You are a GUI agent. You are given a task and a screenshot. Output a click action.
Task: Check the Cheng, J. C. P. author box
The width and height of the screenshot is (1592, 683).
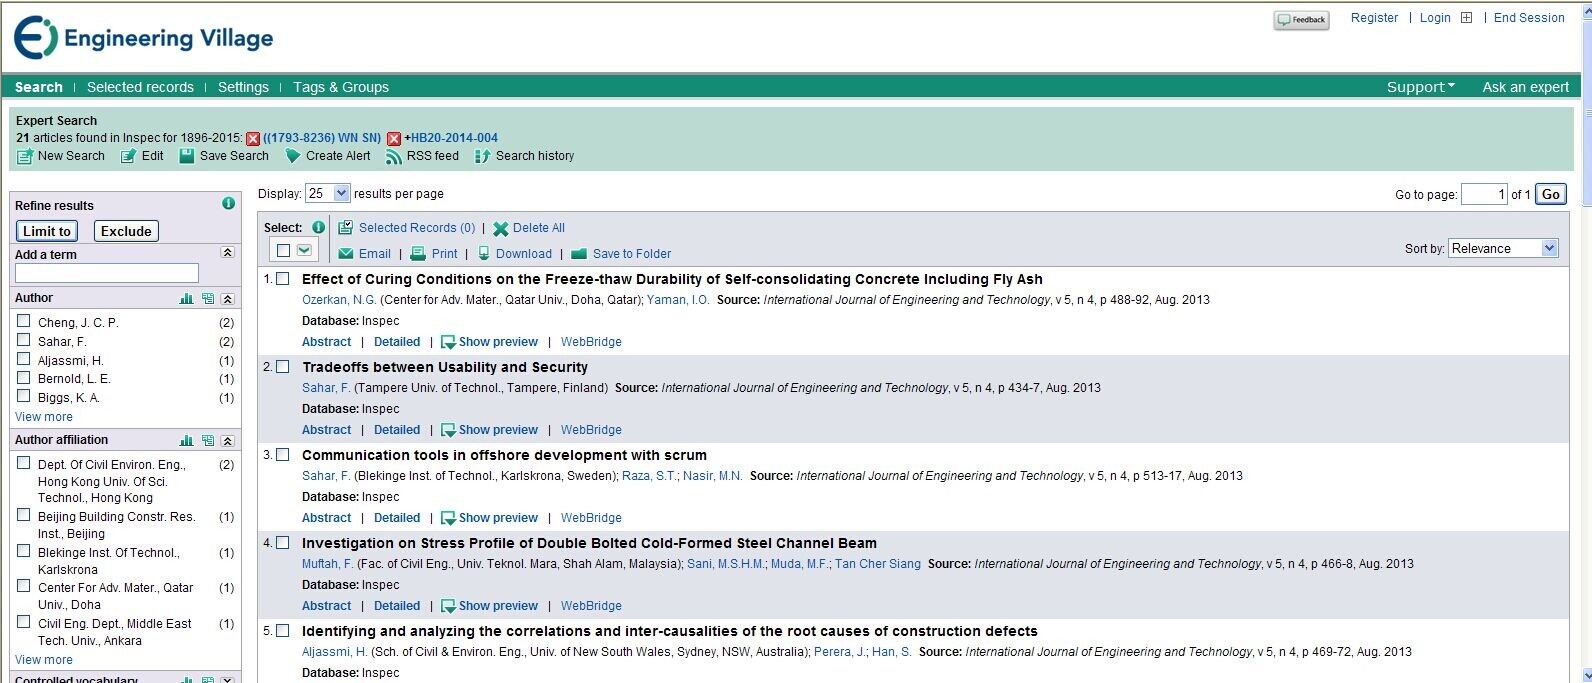[24, 321]
